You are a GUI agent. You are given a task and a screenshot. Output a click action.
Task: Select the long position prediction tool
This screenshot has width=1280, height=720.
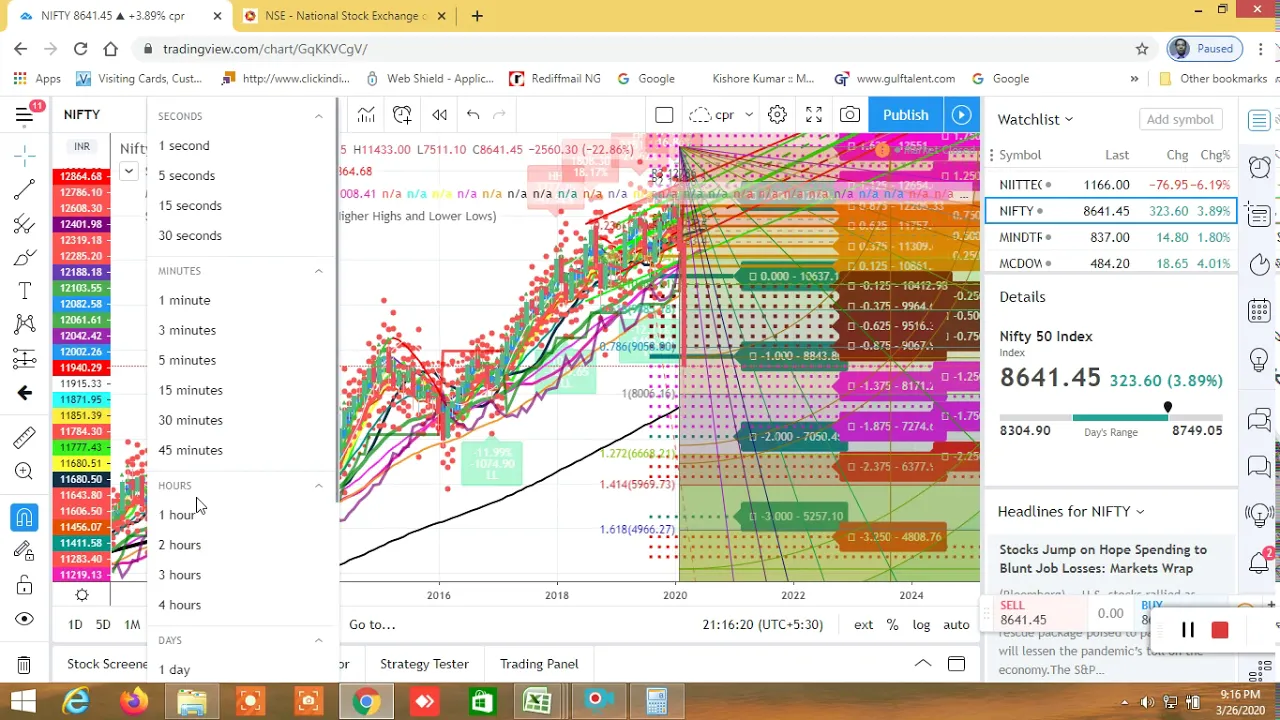coord(25,358)
